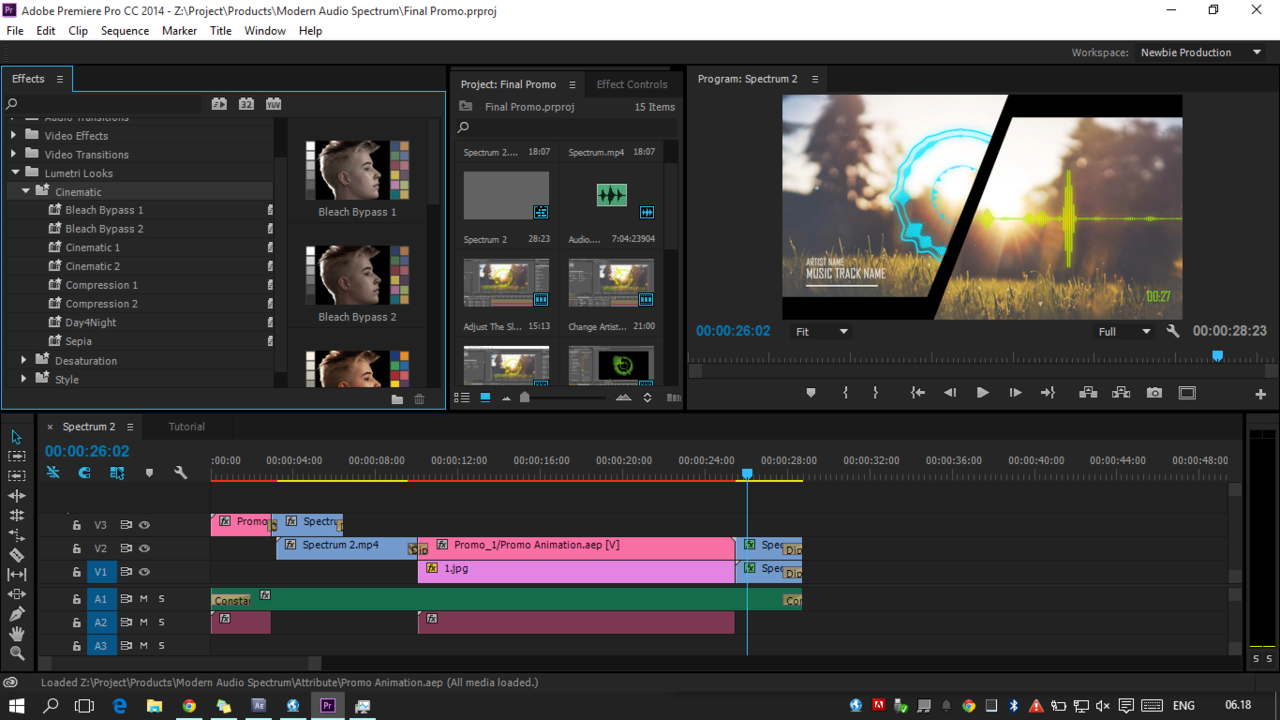Select the Pen tool

click(17, 614)
